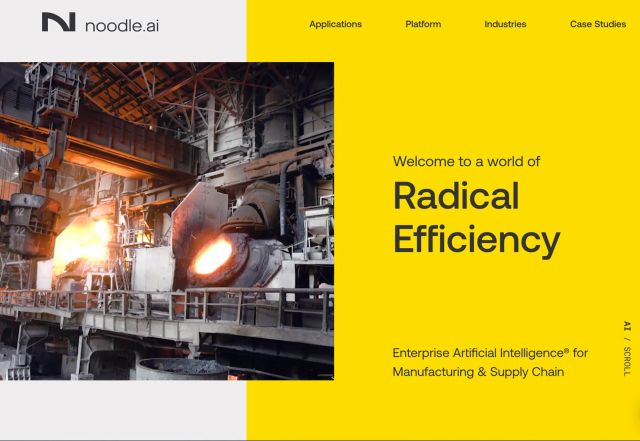Click the noodle.ai wordmark text
640x441 pixels.
(x=121, y=24)
